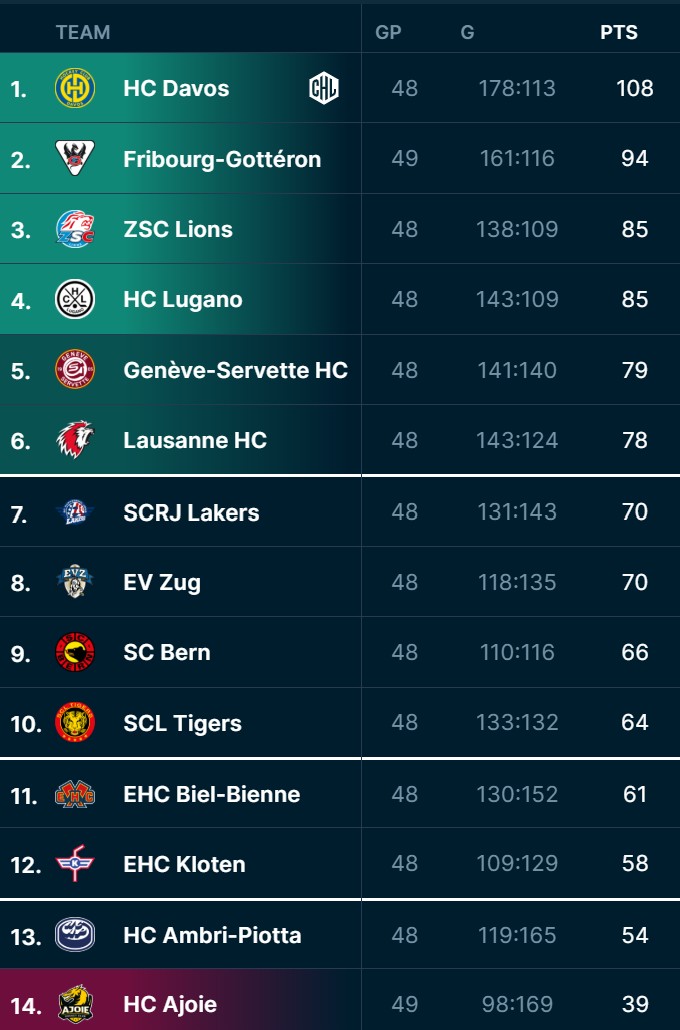Click the HC Davos team logo
Screen dimensions: 680x1030
[75, 88]
